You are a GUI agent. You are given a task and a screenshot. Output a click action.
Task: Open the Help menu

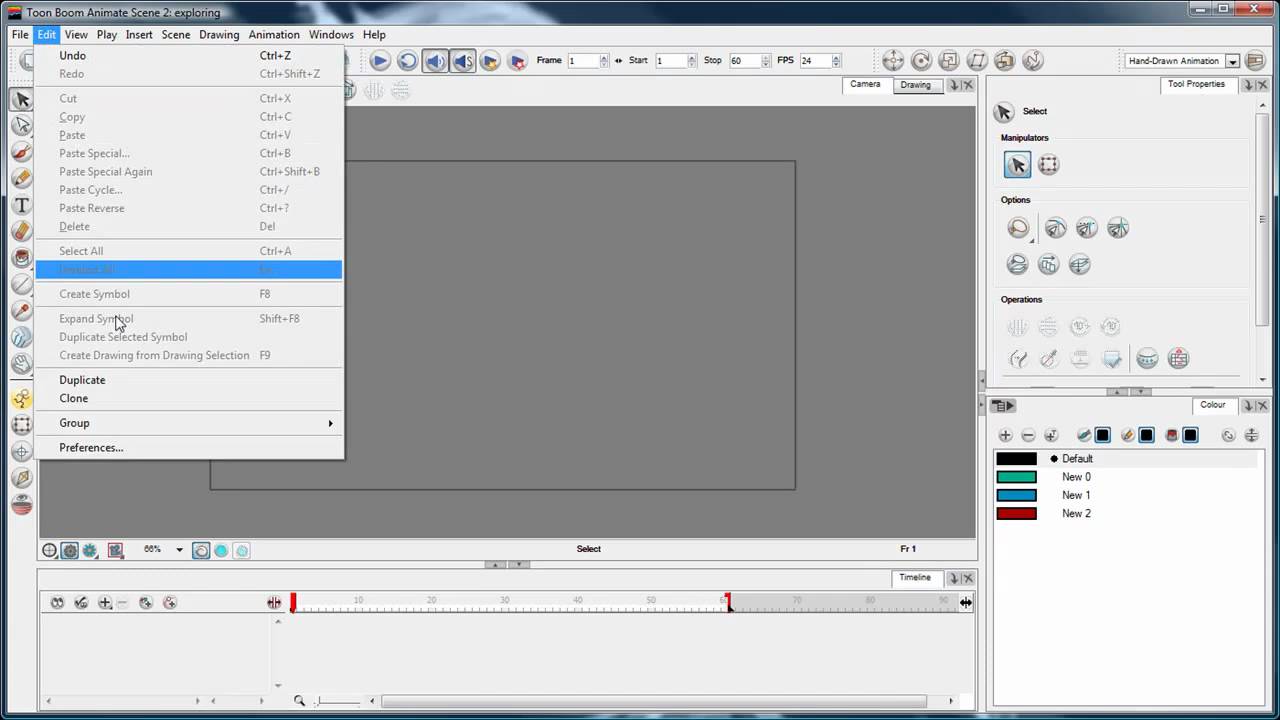pos(374,34)
